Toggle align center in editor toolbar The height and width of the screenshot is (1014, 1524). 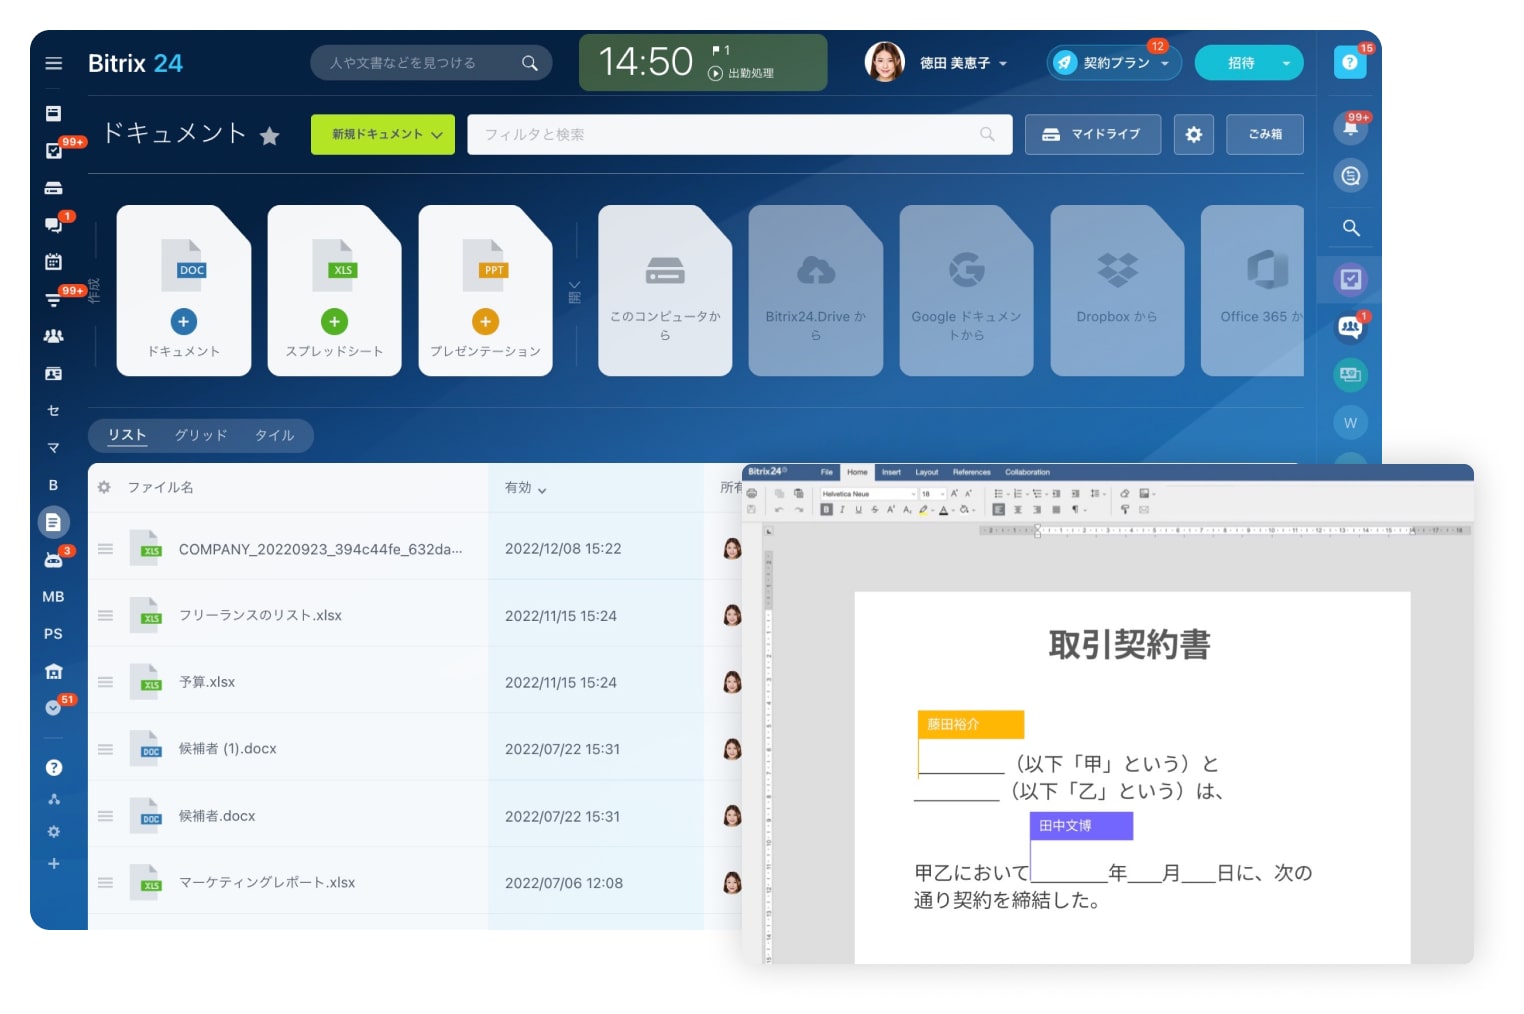click(x=1018, y=510)
